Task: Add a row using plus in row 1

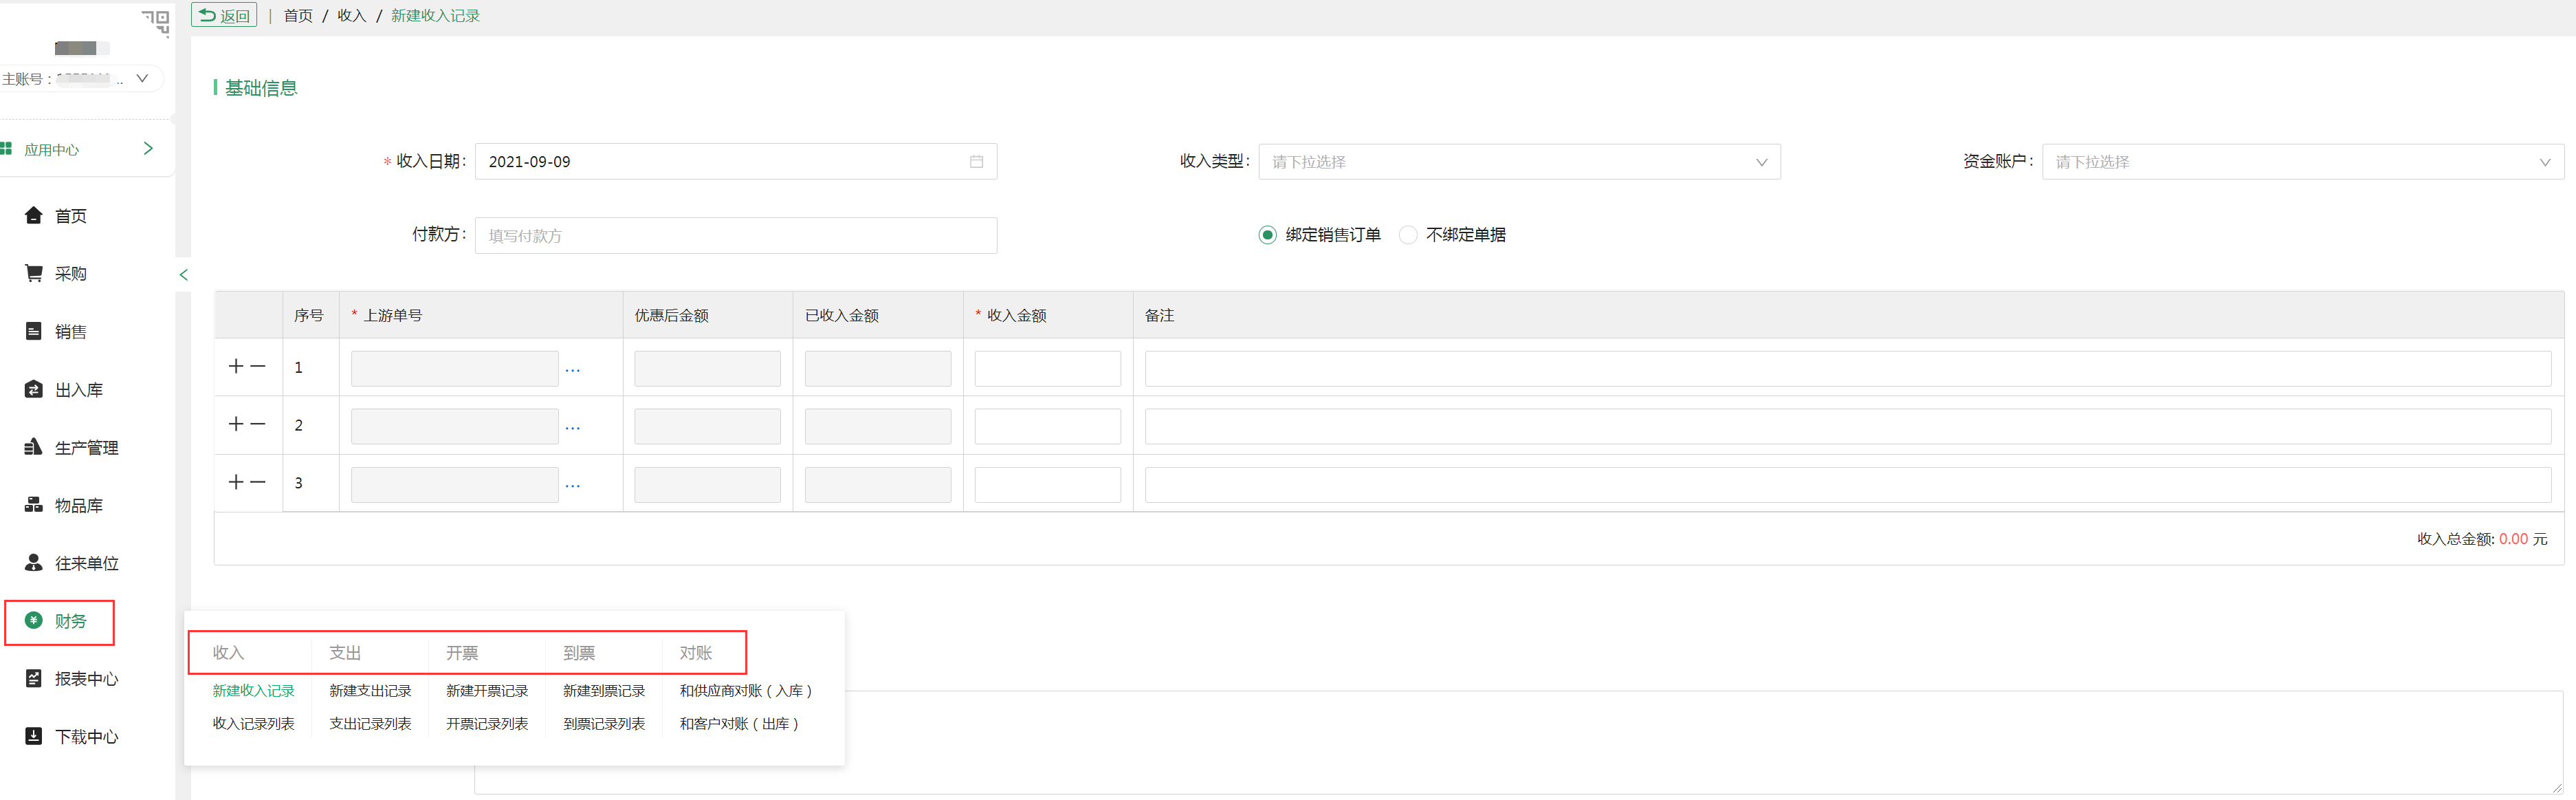Action: [236, 367]
